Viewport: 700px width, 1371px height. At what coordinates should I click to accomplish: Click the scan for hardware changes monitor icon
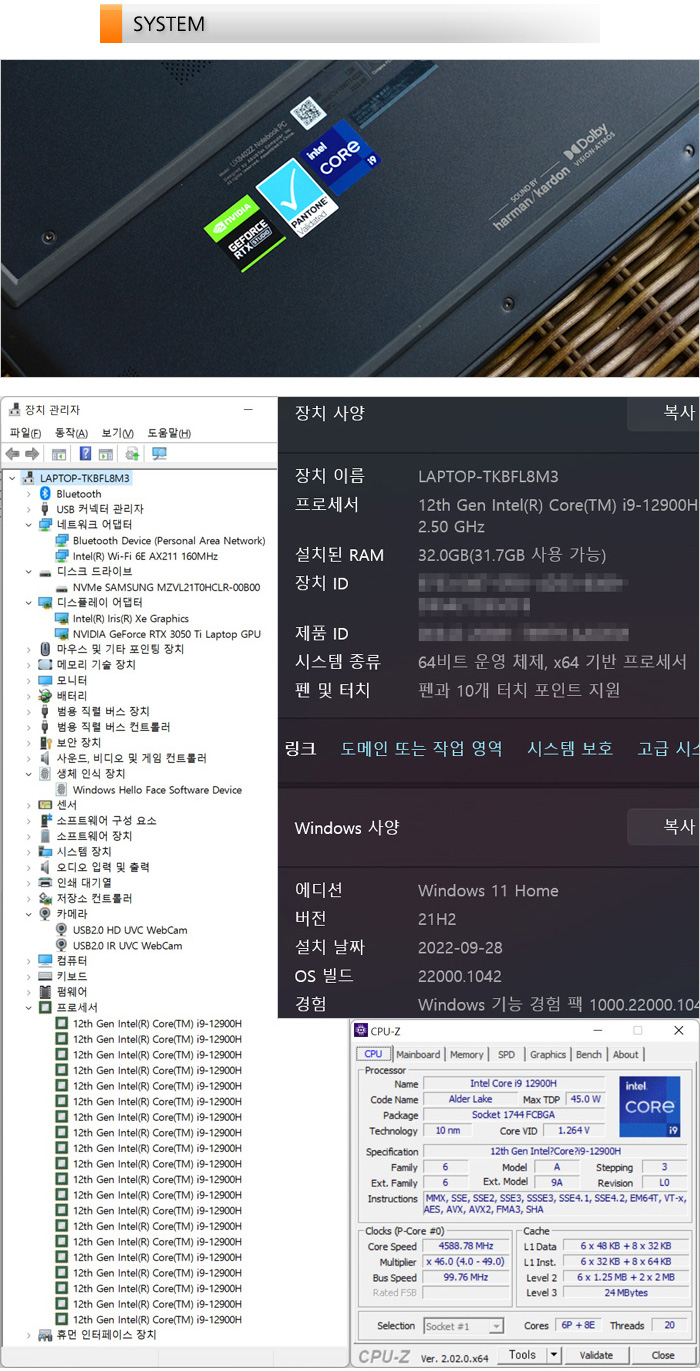[x=159, y=454]
